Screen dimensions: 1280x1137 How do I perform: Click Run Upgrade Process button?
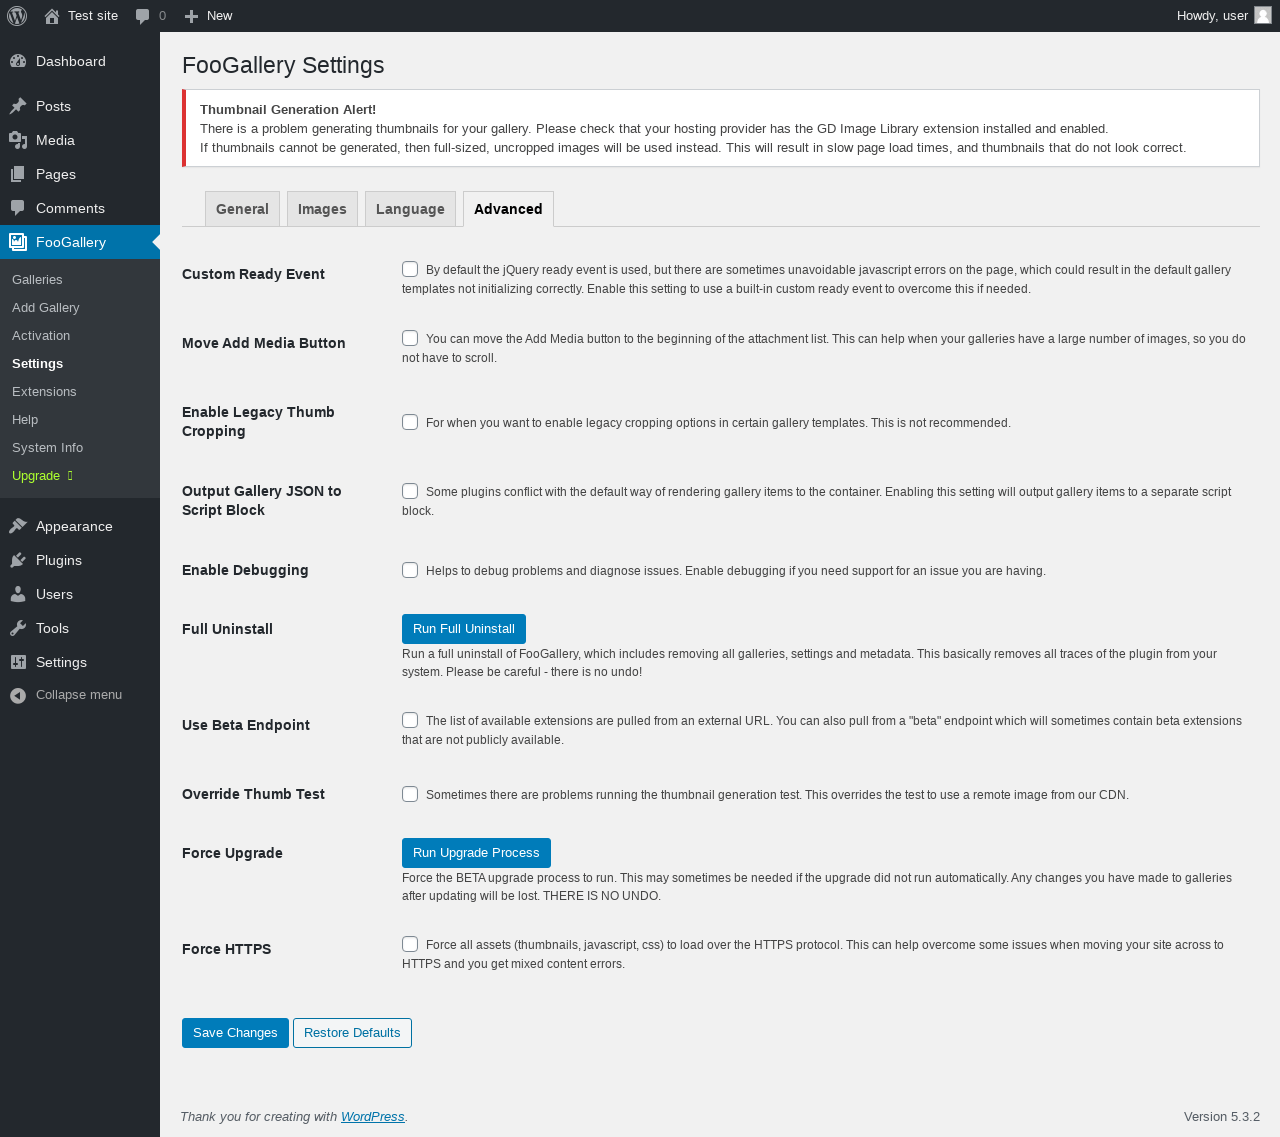[x=476, y=853]
